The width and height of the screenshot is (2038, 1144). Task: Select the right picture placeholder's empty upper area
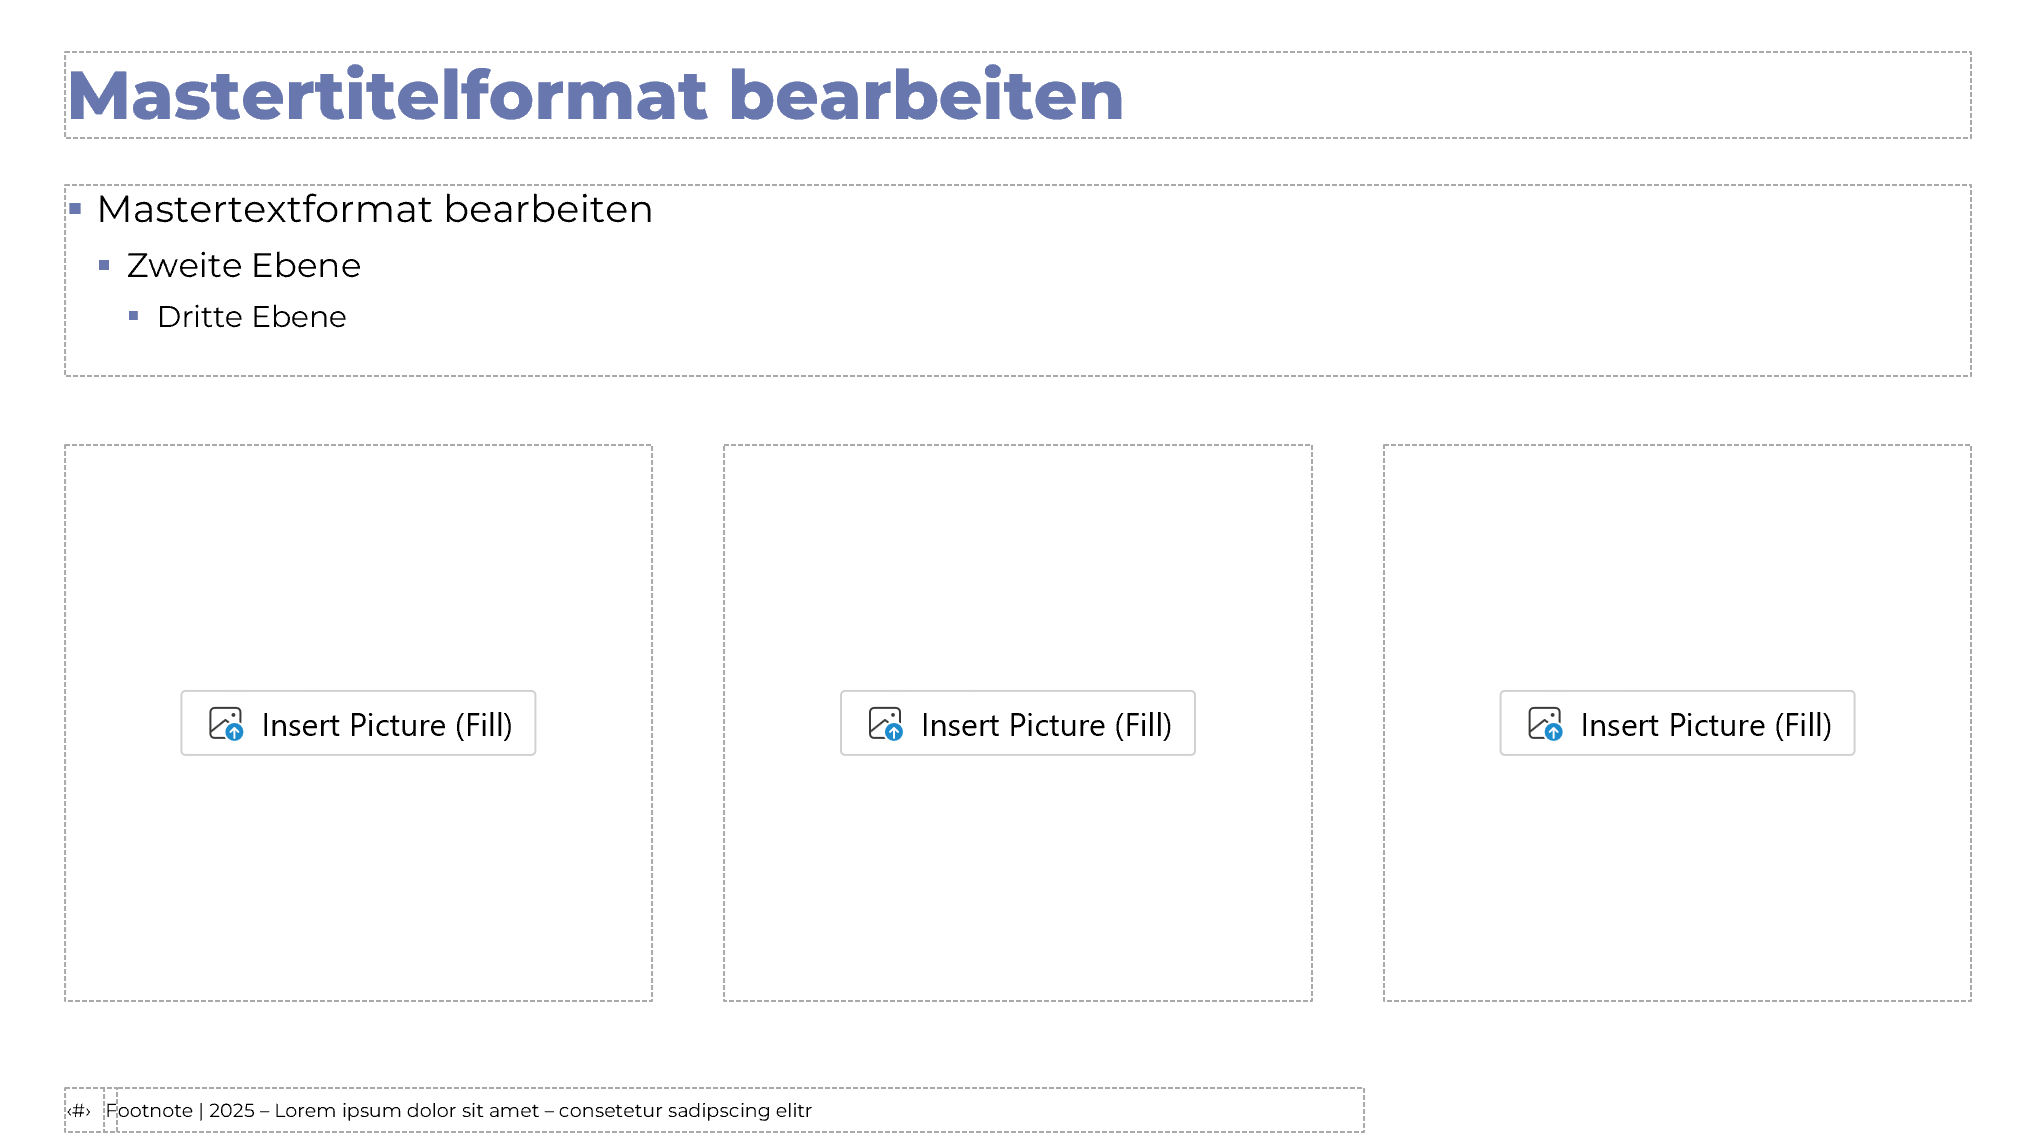1677,550
